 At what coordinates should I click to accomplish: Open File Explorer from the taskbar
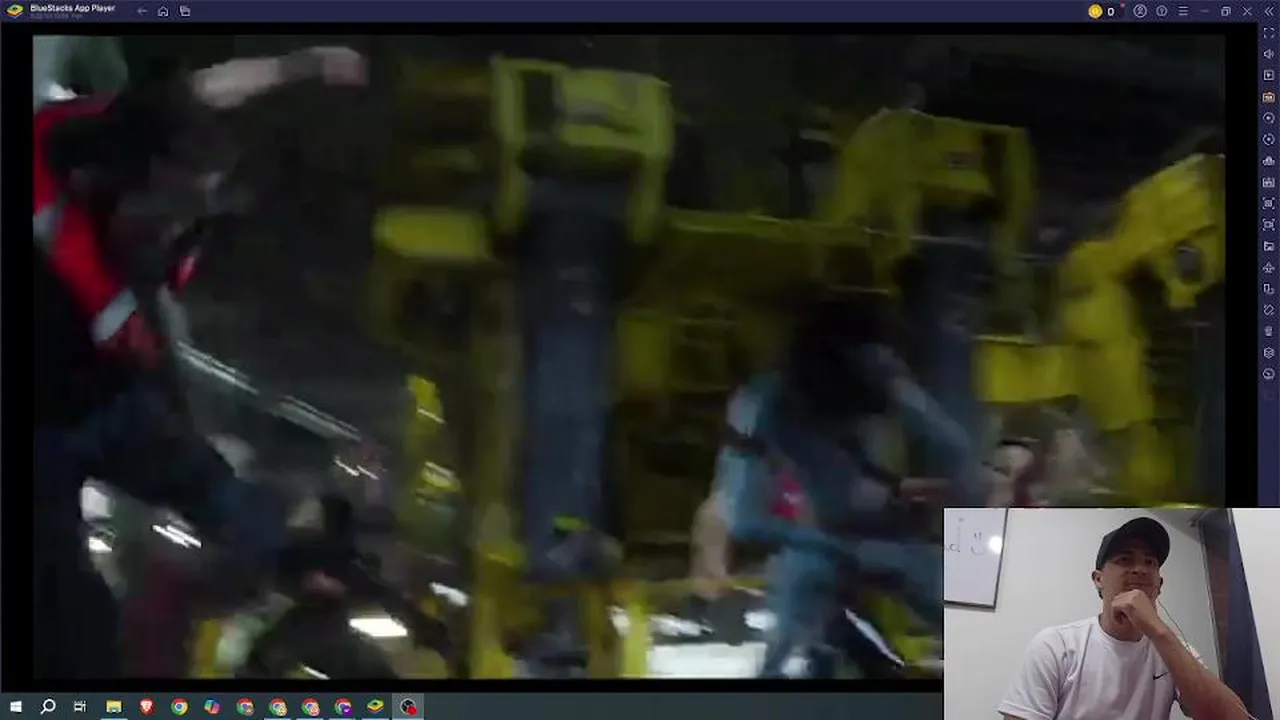click(x=114, y=707)
